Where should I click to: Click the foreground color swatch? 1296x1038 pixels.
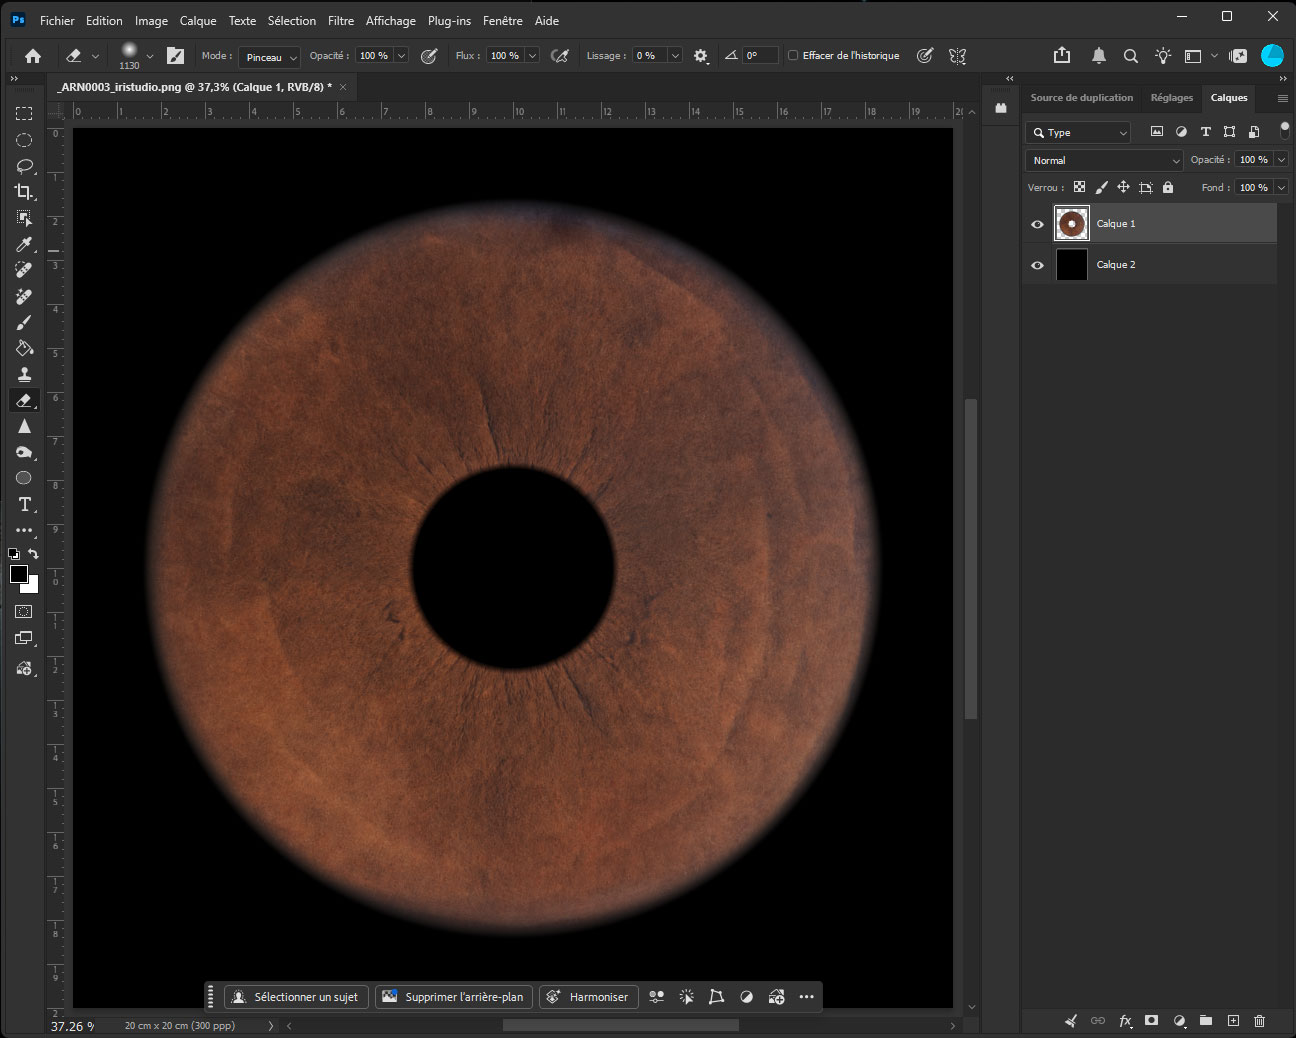click(x=19, y=574)
